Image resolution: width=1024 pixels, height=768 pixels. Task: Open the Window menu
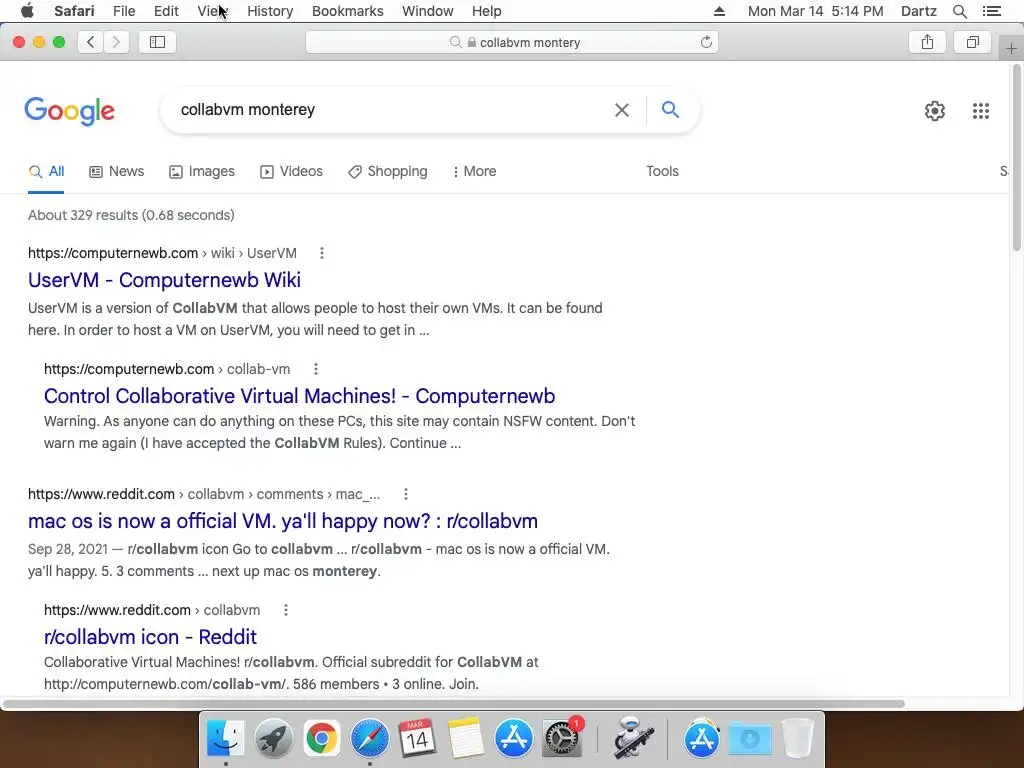click(428, 11)
